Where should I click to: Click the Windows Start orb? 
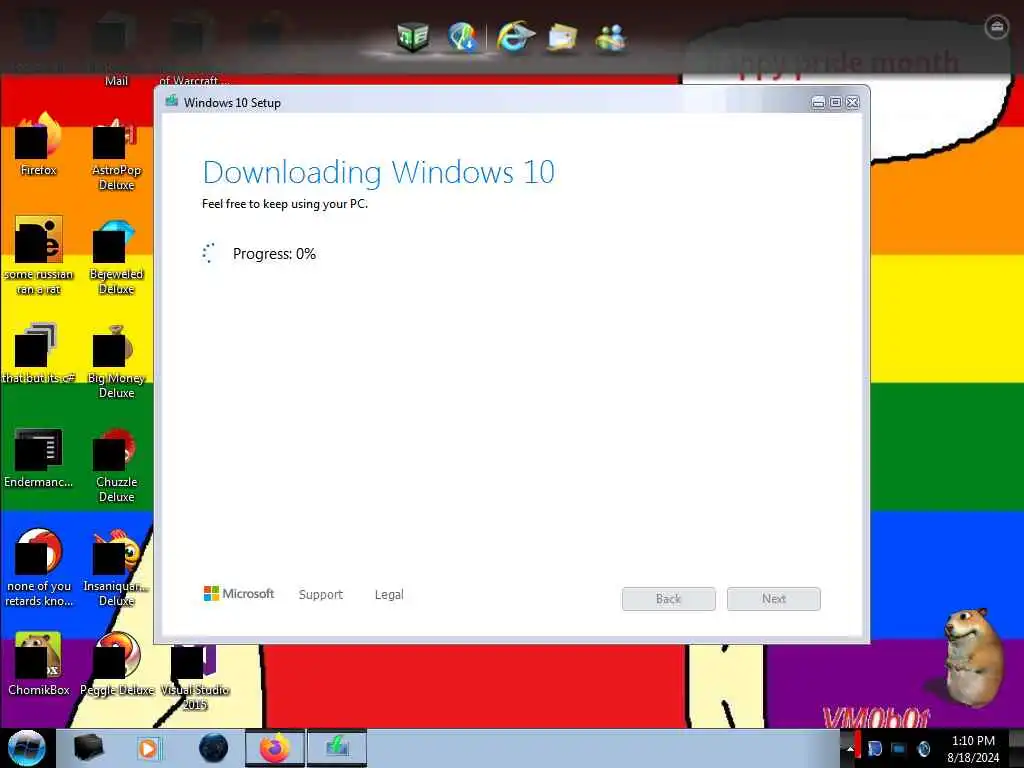(x=27, y=748)
